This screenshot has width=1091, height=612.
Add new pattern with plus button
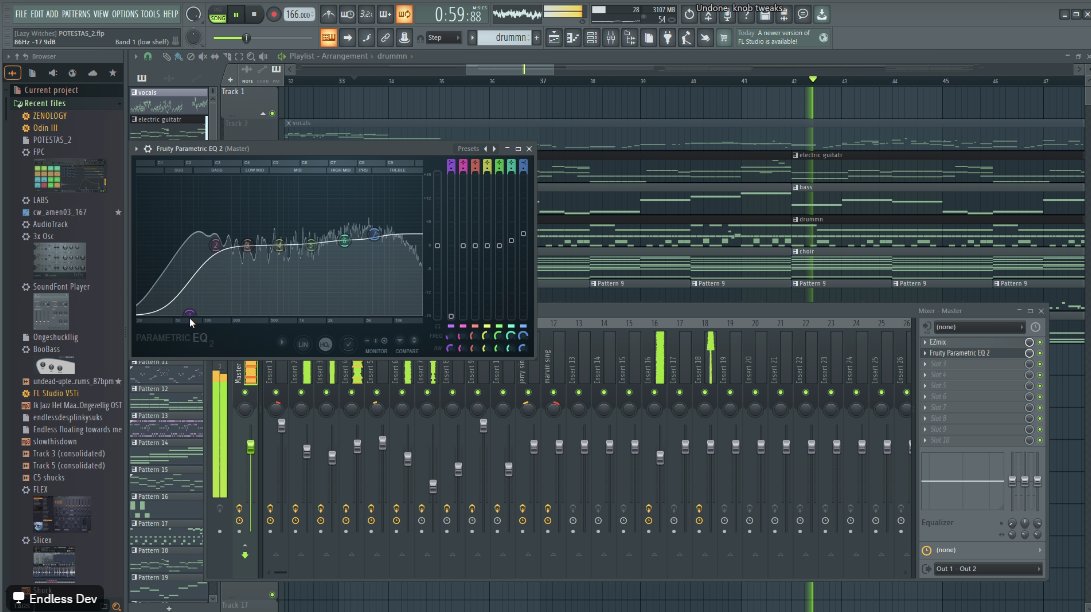(x=536, y=38)
